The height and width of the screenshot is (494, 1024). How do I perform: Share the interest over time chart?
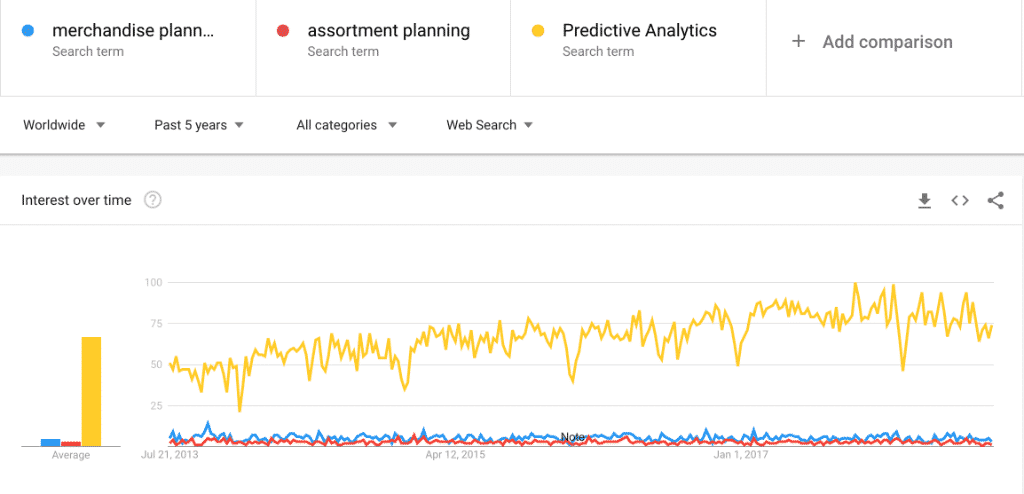click(995, 201)
